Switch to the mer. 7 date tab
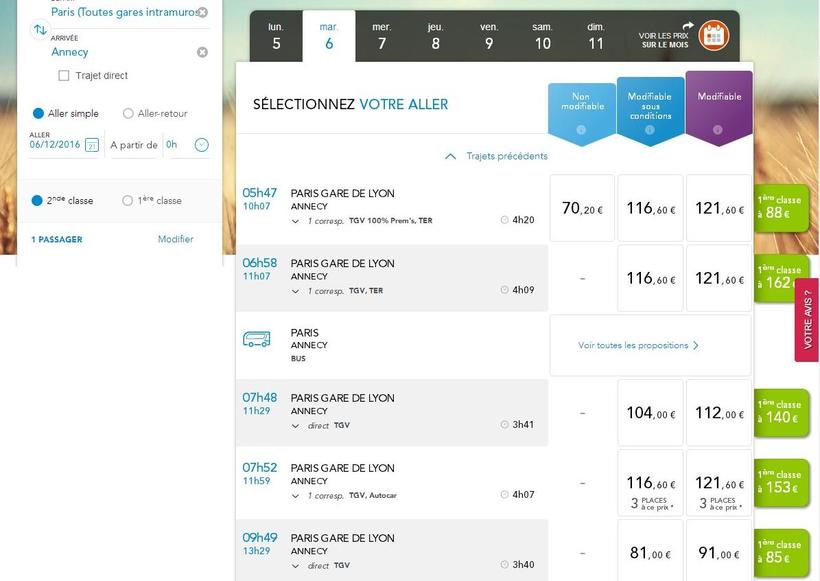The height and width of the screenshot is (581, 820). pos(381,36)
